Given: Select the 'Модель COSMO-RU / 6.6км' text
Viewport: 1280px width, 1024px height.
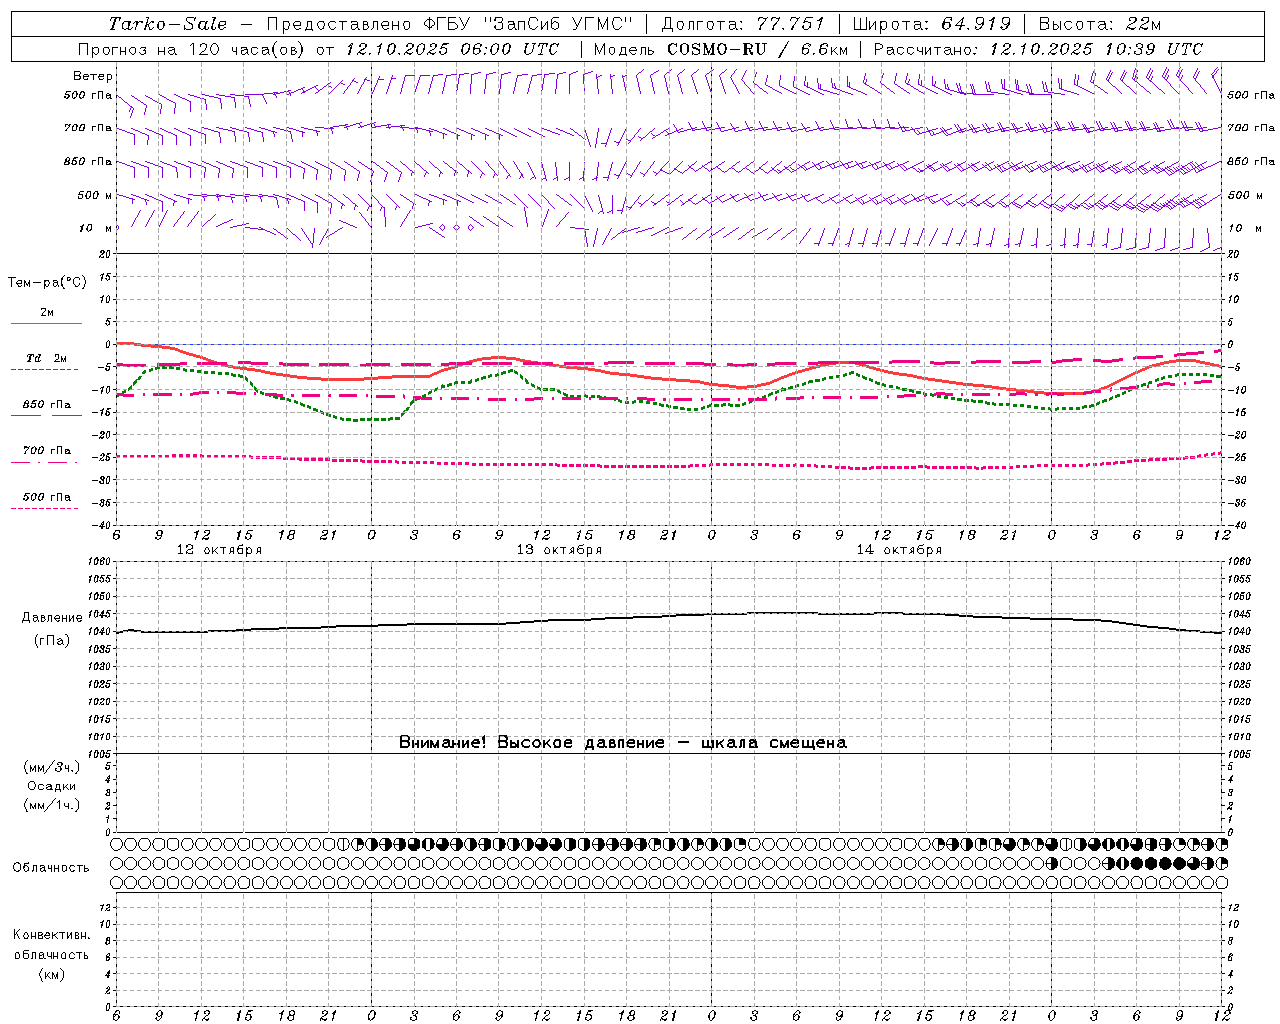Looking at the screenshot, I should 720,49.
